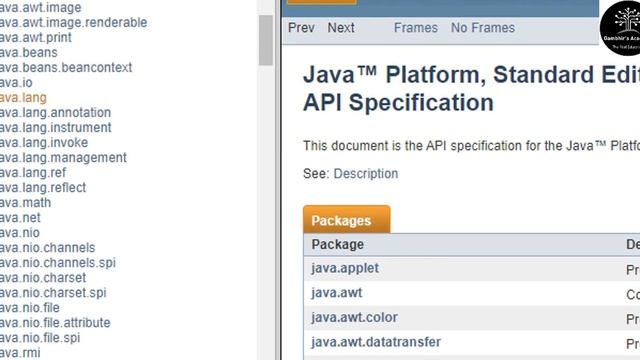Screen dimensions: 640x360
Task: Click the package list scrollbar thumb
Action: [x=266, y=40]
